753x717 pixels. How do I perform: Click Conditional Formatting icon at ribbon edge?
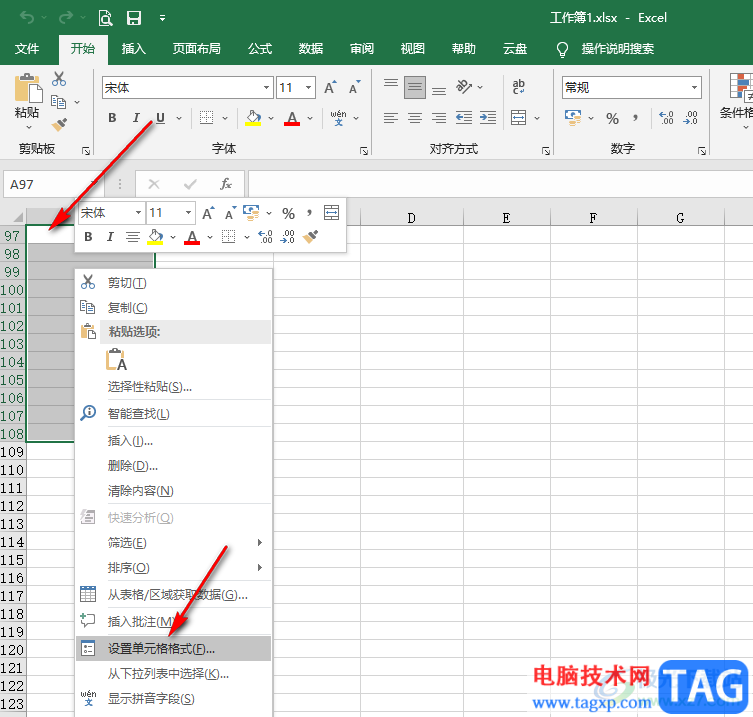(741, 87)
